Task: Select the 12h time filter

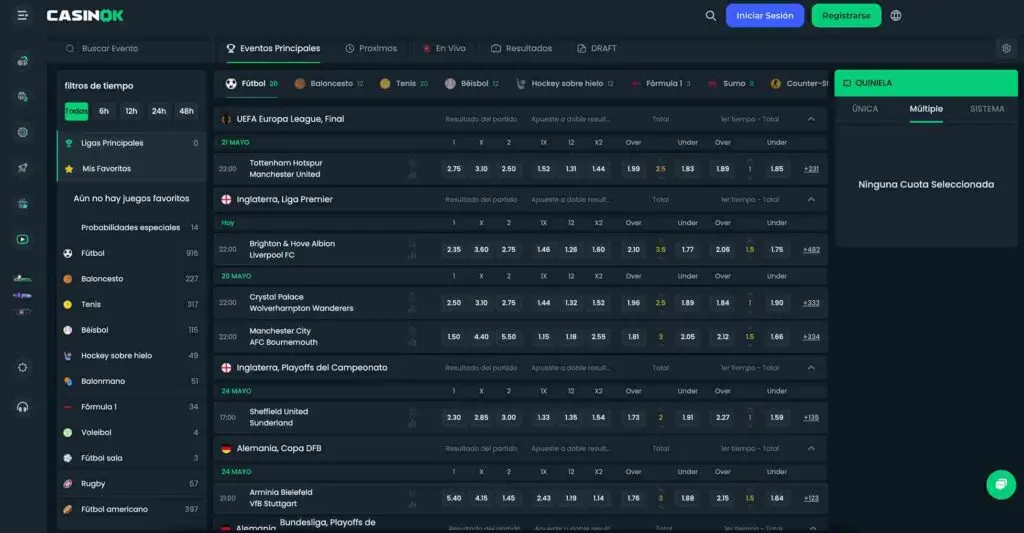Action: [x=131, y=111]
